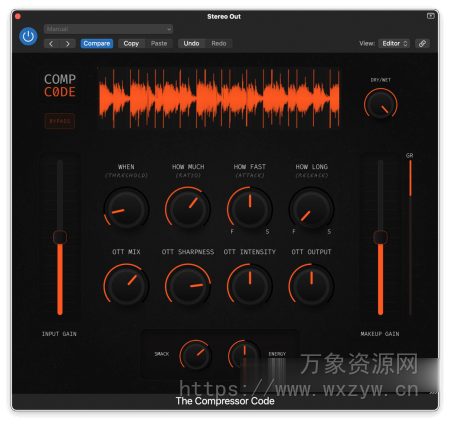450x424 pixels.
Task: Click the INPUT GAIN label
Action: (x=59, y=334)
